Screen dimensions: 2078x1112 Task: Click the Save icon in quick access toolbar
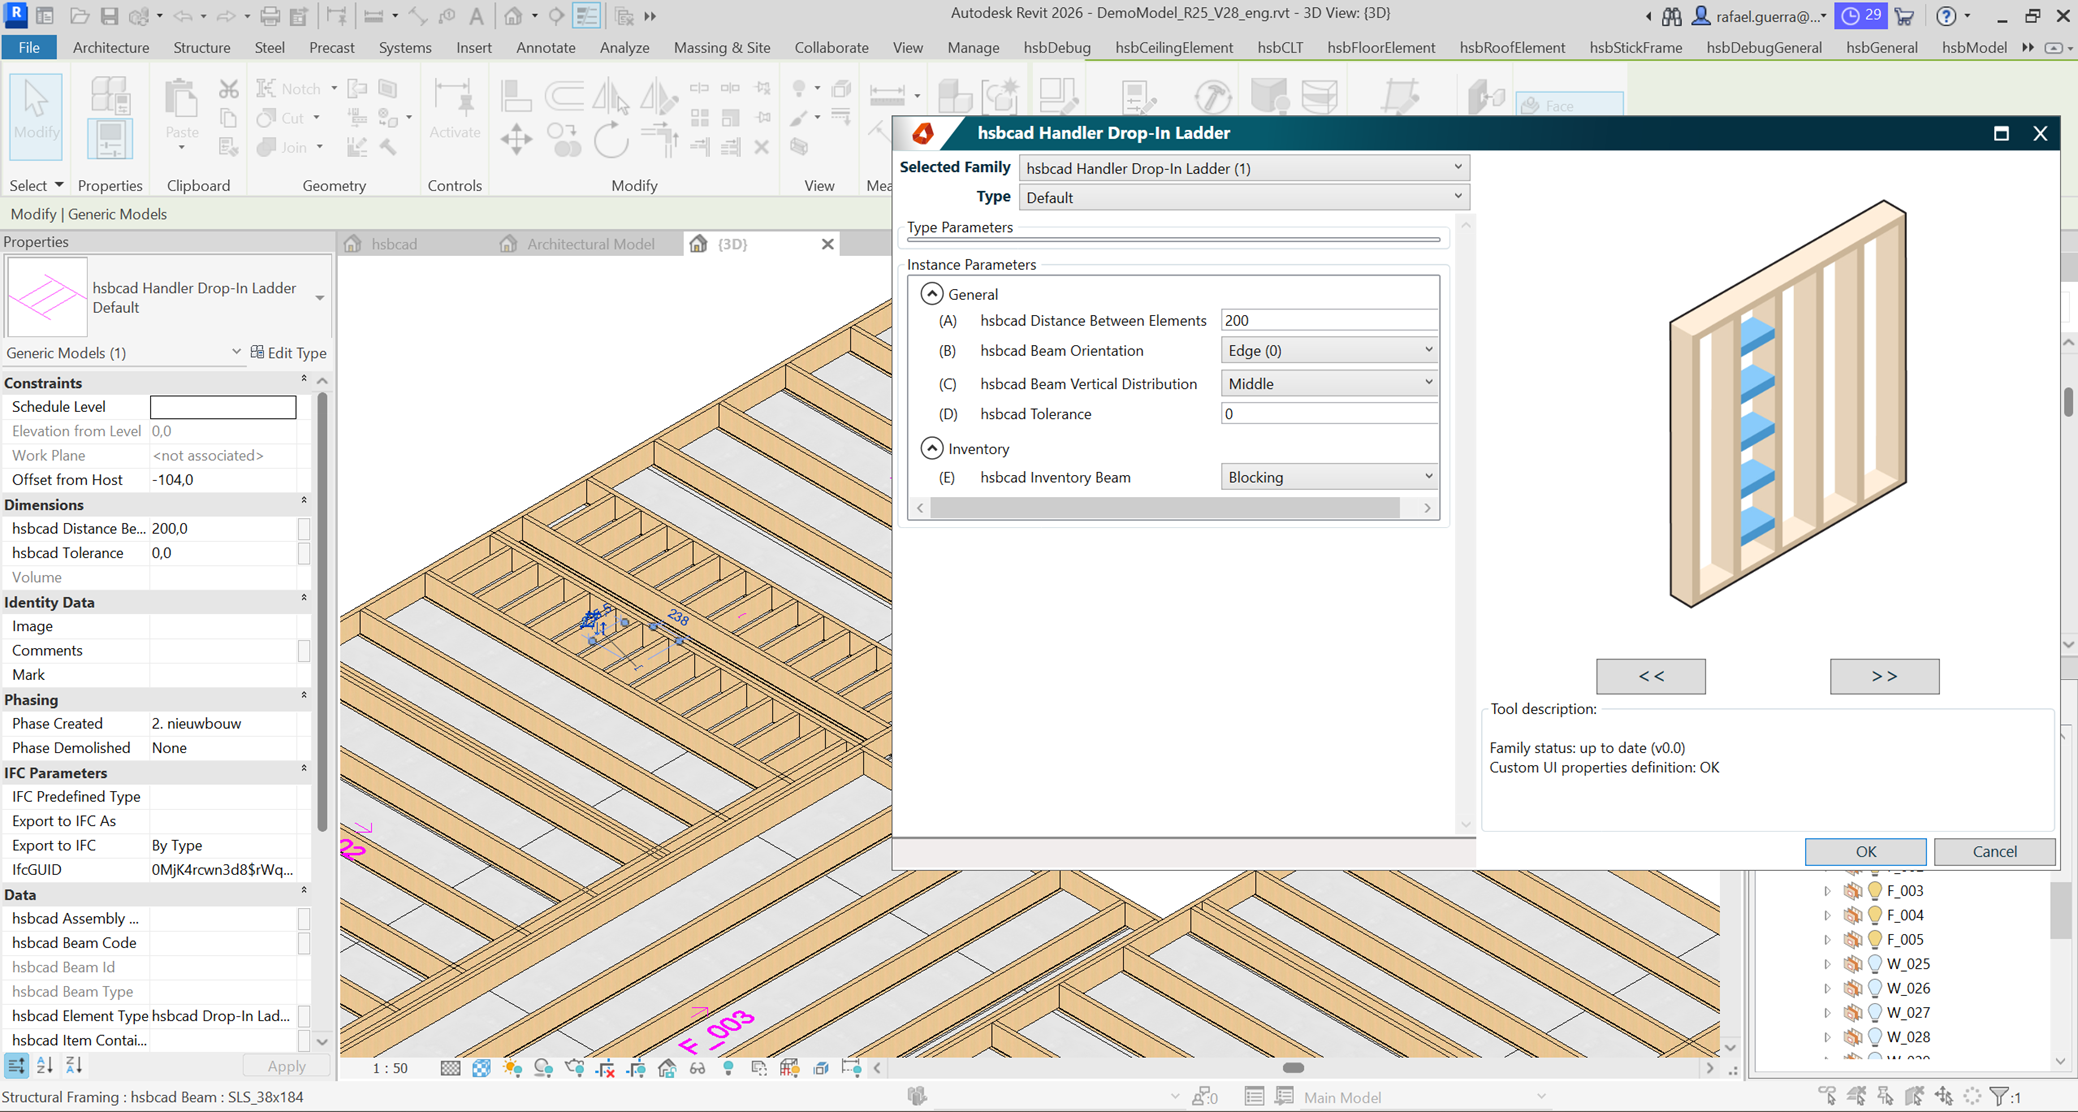[109, 16]
